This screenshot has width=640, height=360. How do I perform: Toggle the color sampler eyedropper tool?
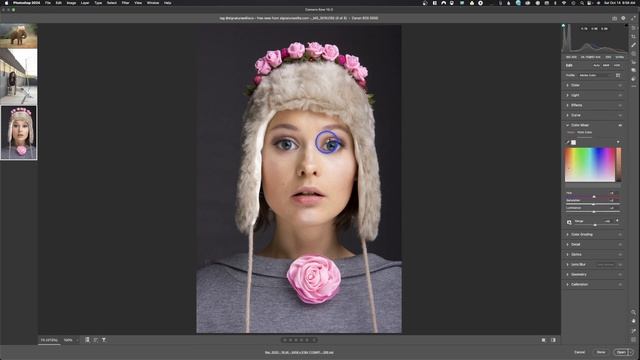click(x=633, y=331)
